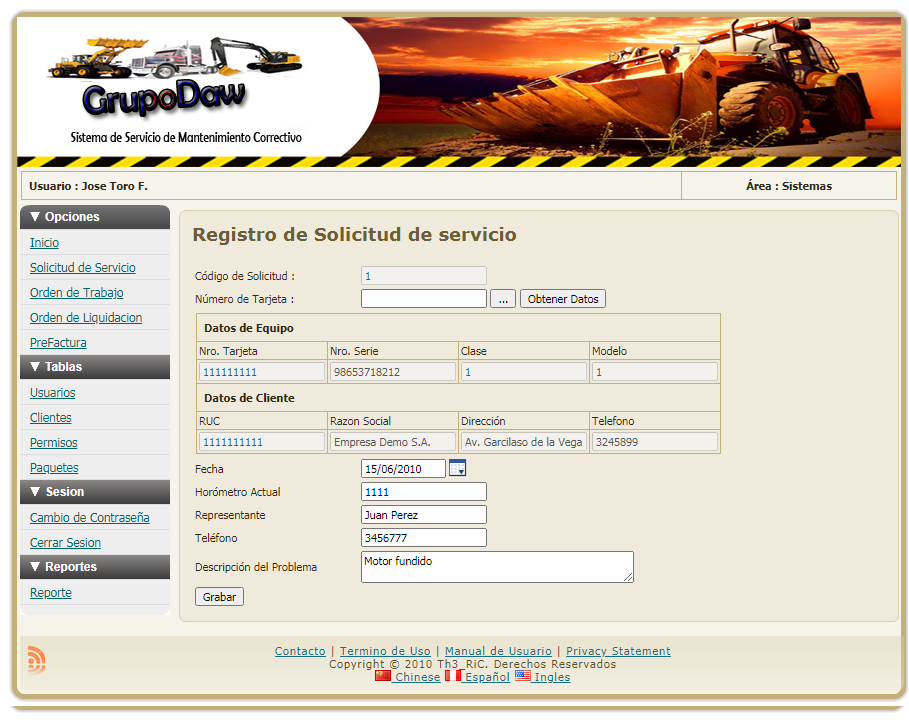Click the RUC field 1111111111

262,442
